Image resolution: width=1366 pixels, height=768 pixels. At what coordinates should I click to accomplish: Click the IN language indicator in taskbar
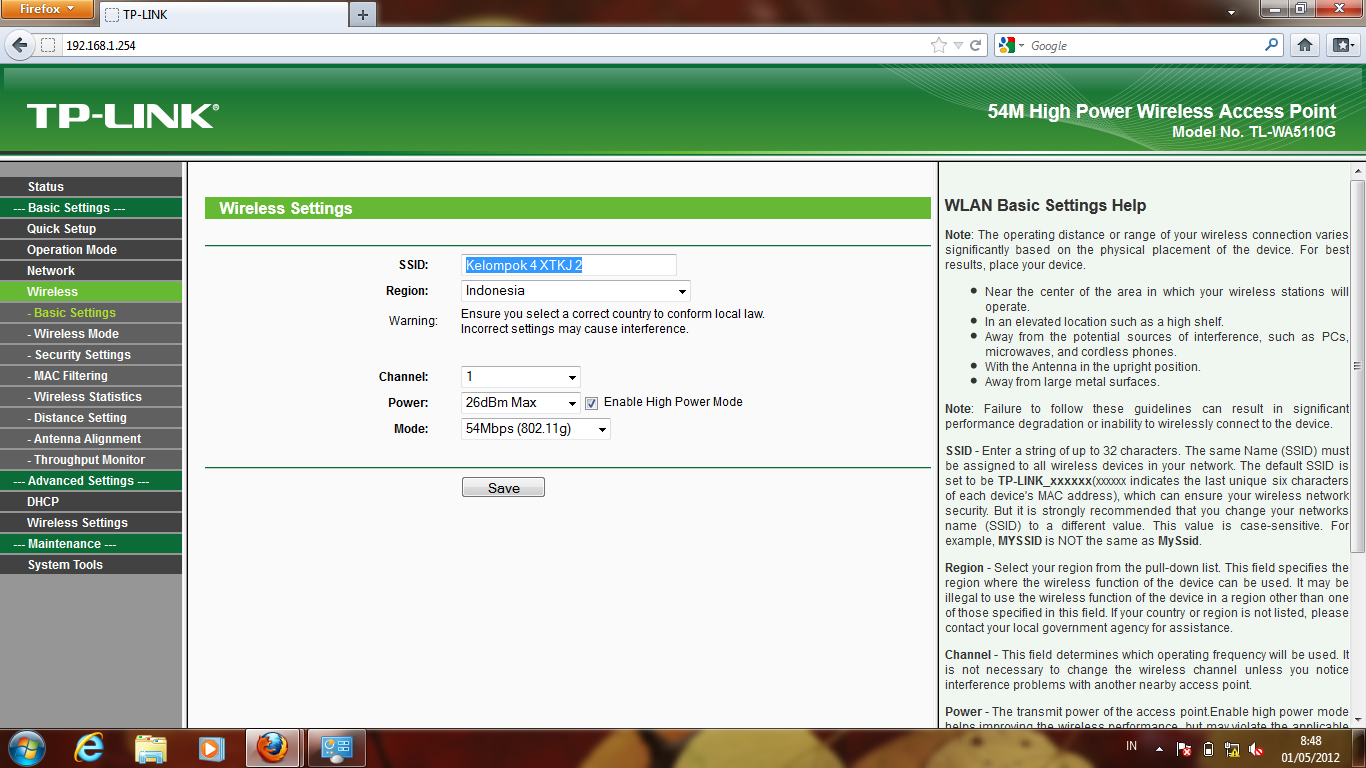(x=1132, y=747)
